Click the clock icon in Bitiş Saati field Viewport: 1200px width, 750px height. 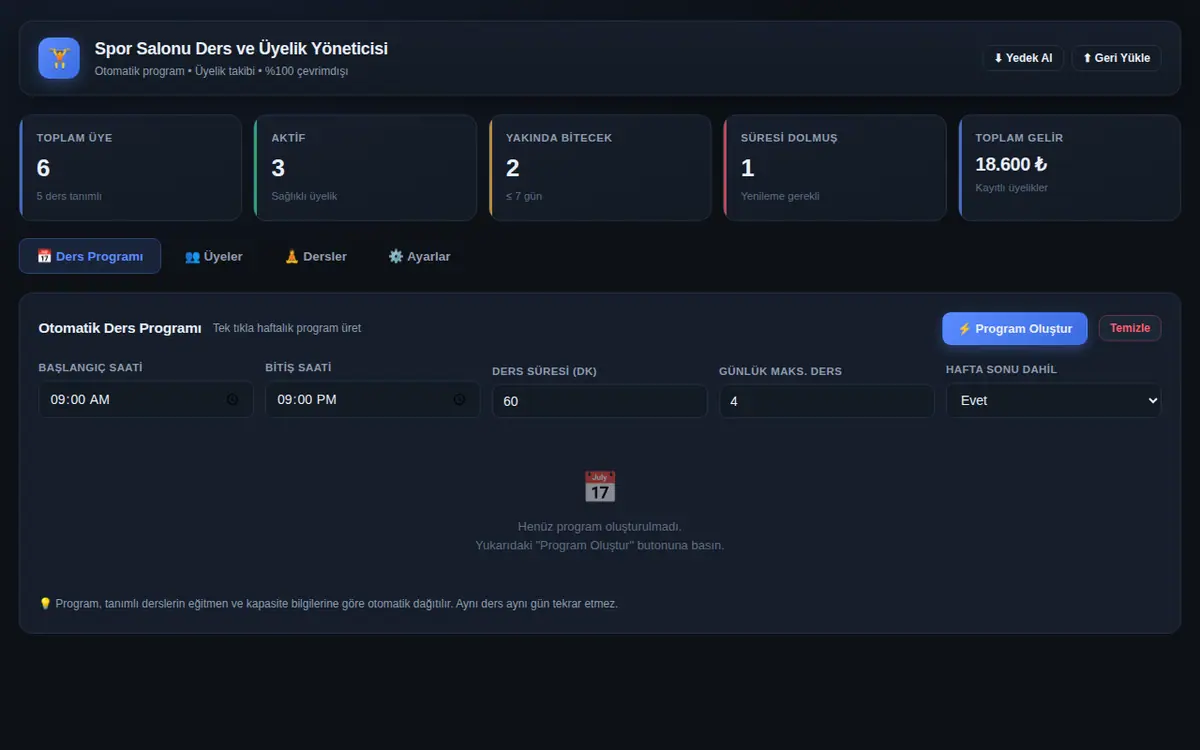coord(459,399)
